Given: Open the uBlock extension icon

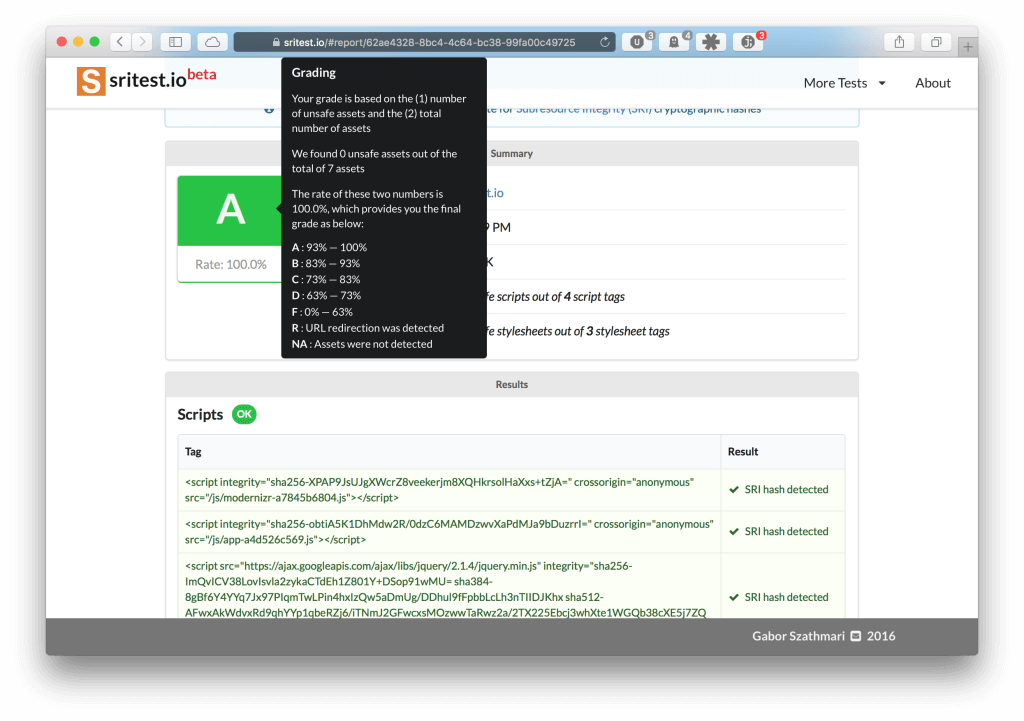Looking at the screenshot, I should 637,42.
